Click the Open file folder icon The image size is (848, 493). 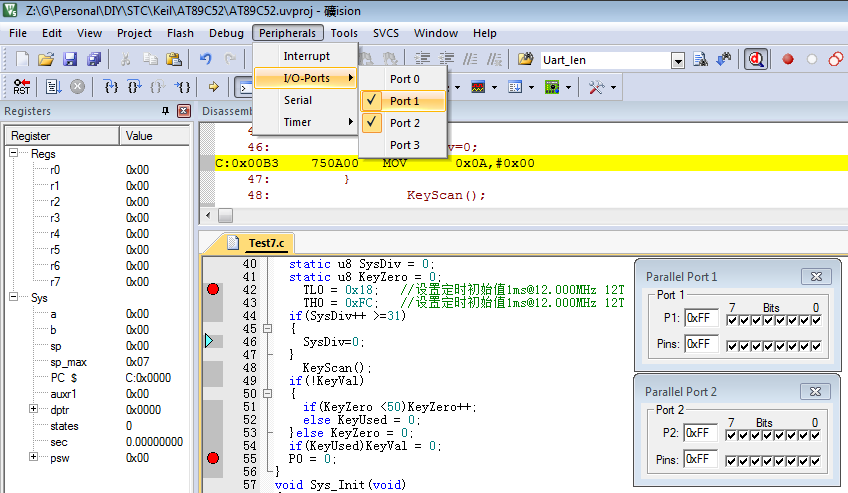[x=46, y=59]
